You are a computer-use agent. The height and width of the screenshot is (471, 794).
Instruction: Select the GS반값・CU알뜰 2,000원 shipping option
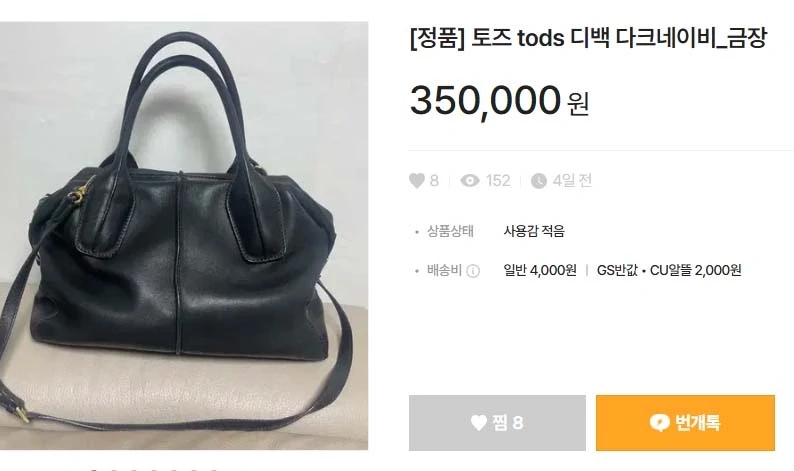(669, 270)
